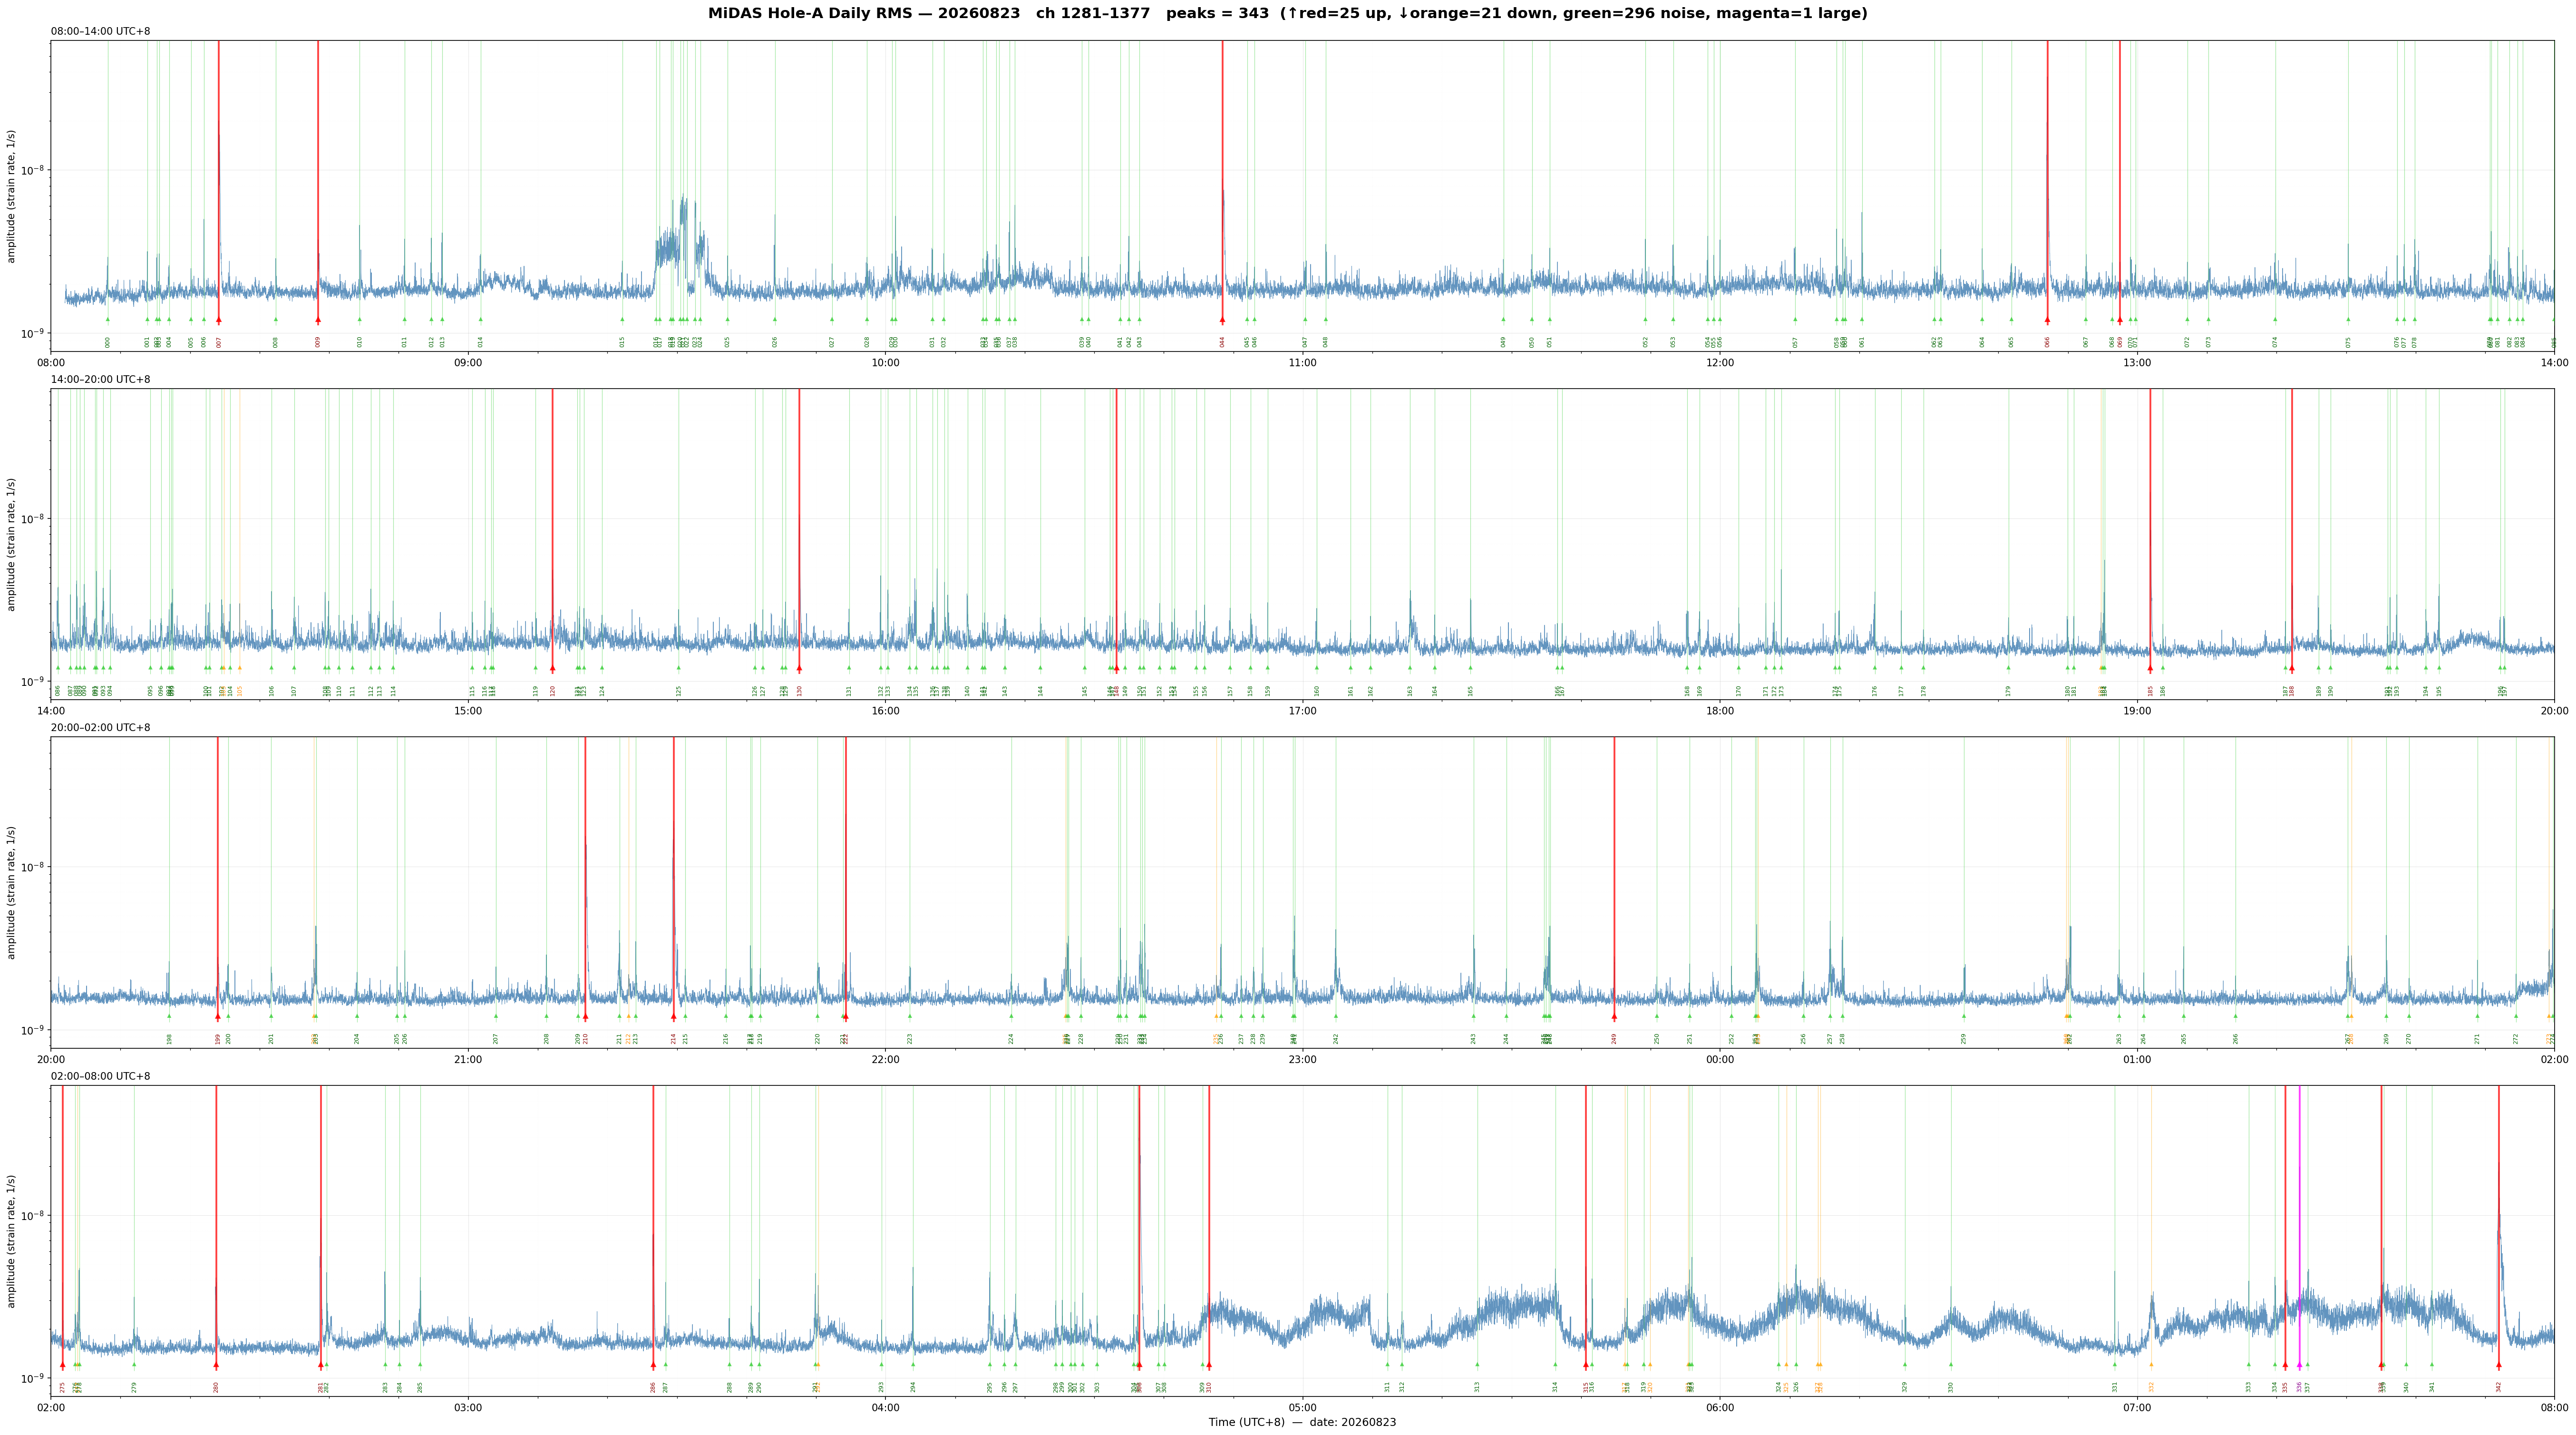Select the green noise marker labeled 331
Image resolution: width=2576 pixels, height=1435 pixels.
2115,1365
